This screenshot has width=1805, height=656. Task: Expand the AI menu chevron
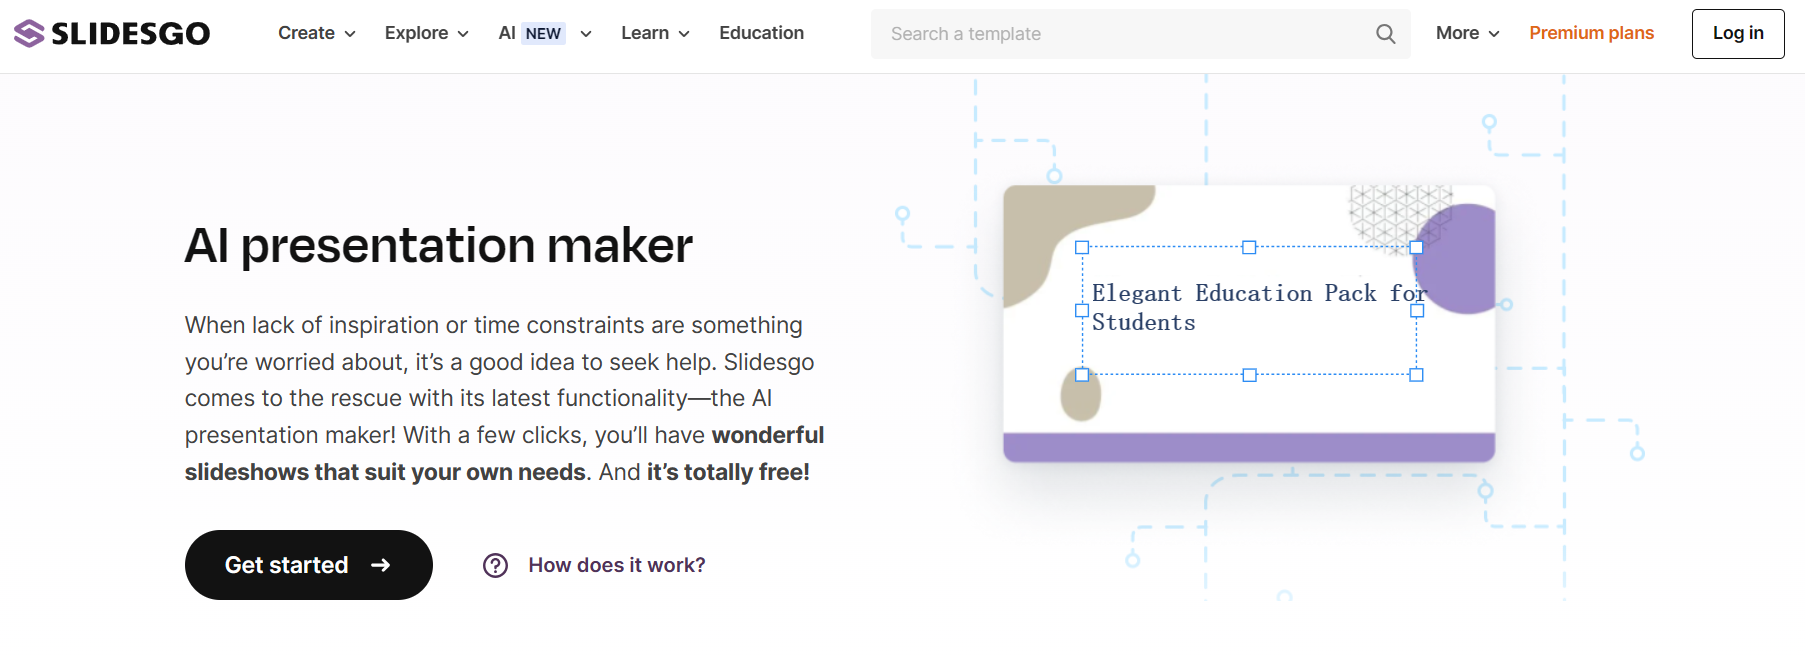click(x=586, y=34)
